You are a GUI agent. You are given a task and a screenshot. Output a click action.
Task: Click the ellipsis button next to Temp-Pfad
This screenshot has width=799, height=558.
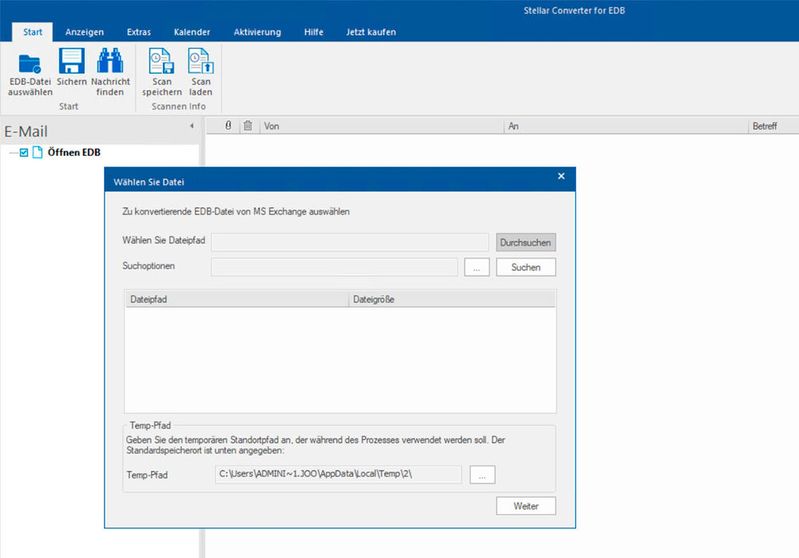tap(482, 474)
